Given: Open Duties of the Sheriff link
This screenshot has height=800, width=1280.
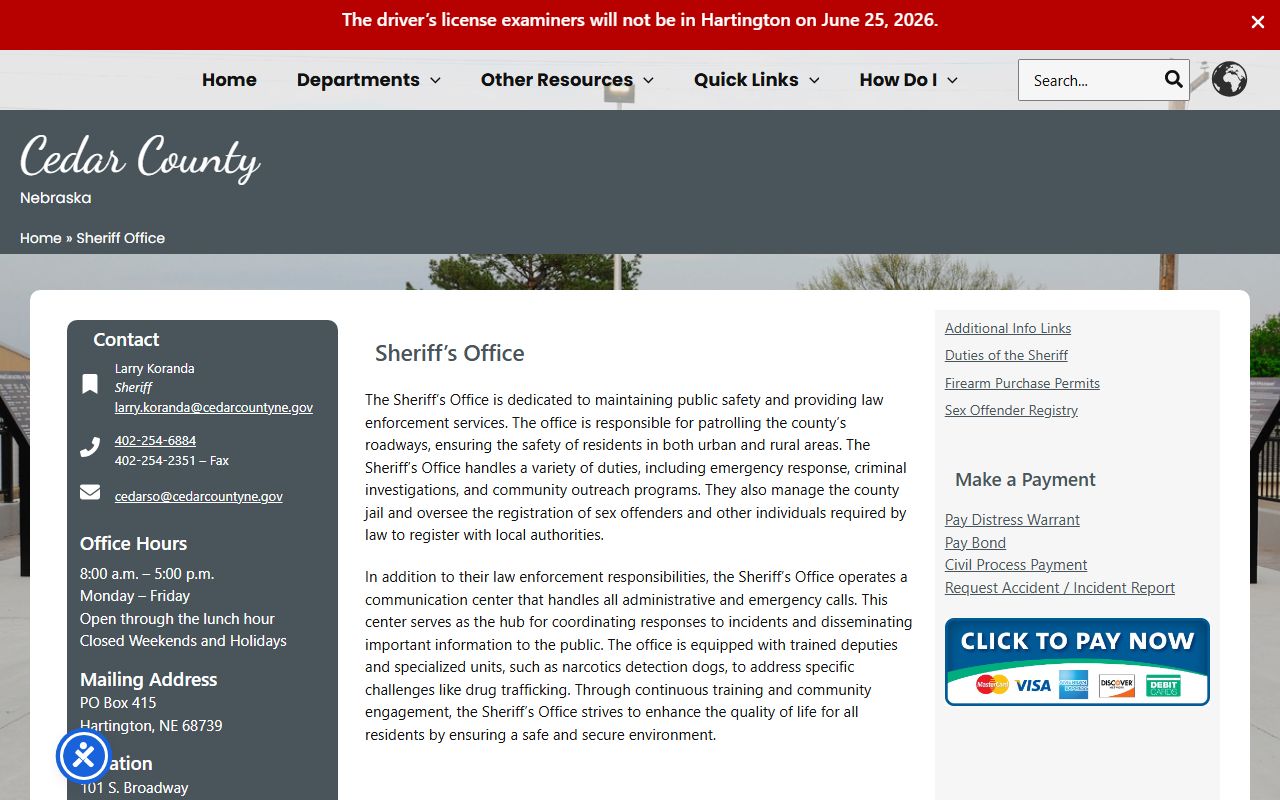Looking at the screenshot, I should 1006,355.
